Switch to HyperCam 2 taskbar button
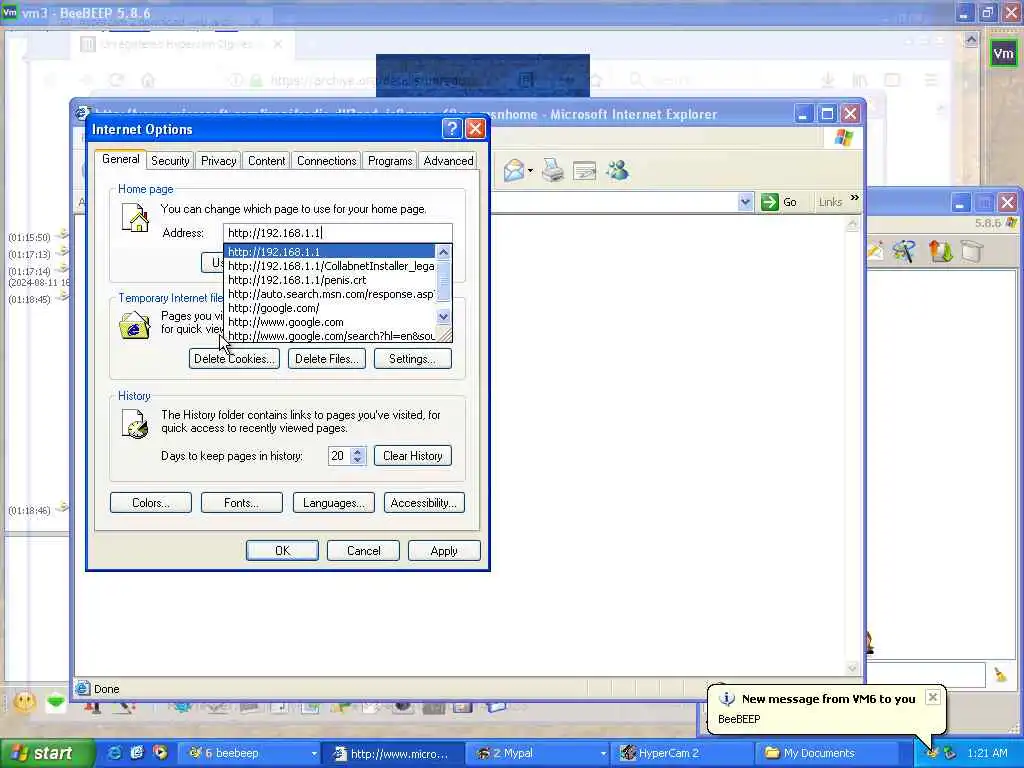1024x768 pixels. coord(682,753)
